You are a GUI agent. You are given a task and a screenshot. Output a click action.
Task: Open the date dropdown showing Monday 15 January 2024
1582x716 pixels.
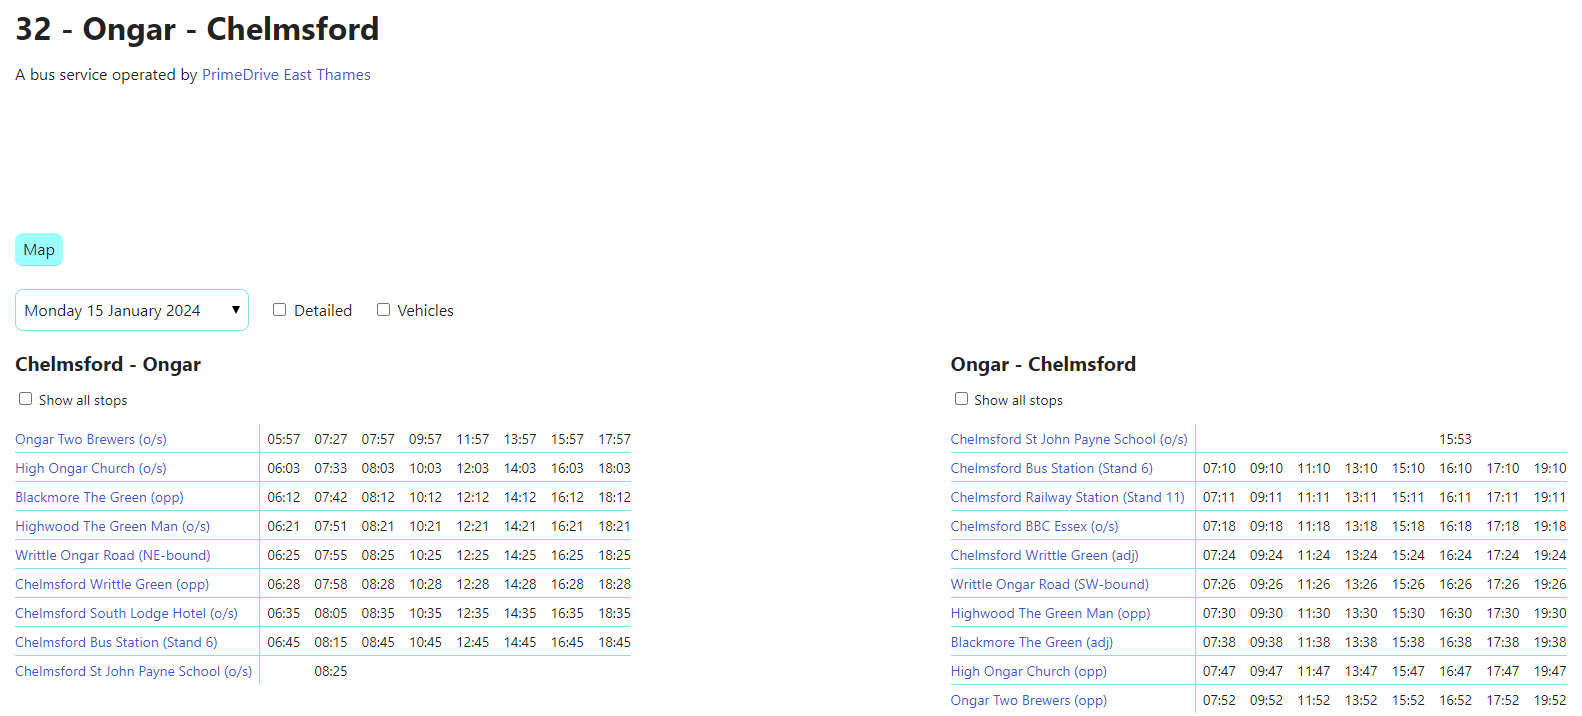pos(132,310)
